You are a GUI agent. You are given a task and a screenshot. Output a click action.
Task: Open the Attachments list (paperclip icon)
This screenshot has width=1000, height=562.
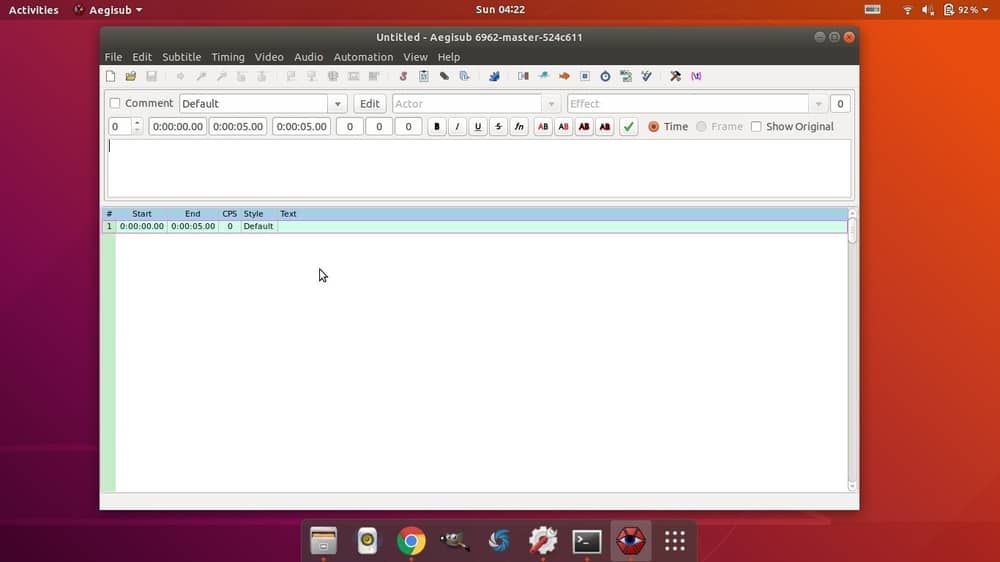444,76
